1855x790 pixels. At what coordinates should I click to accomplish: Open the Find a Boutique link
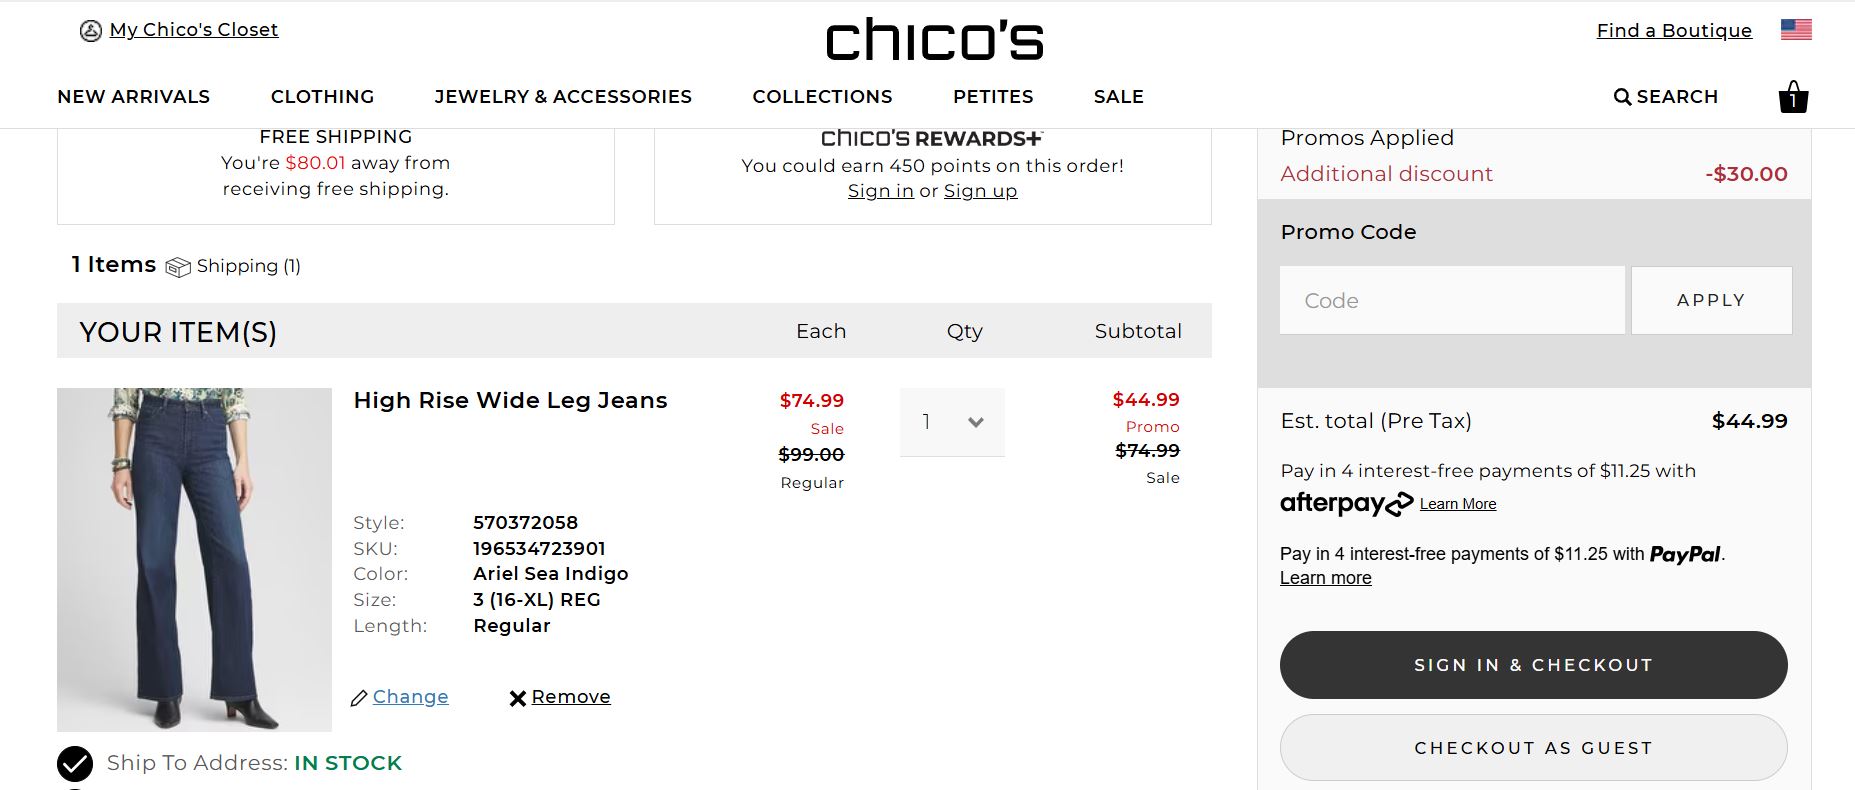1673,30
